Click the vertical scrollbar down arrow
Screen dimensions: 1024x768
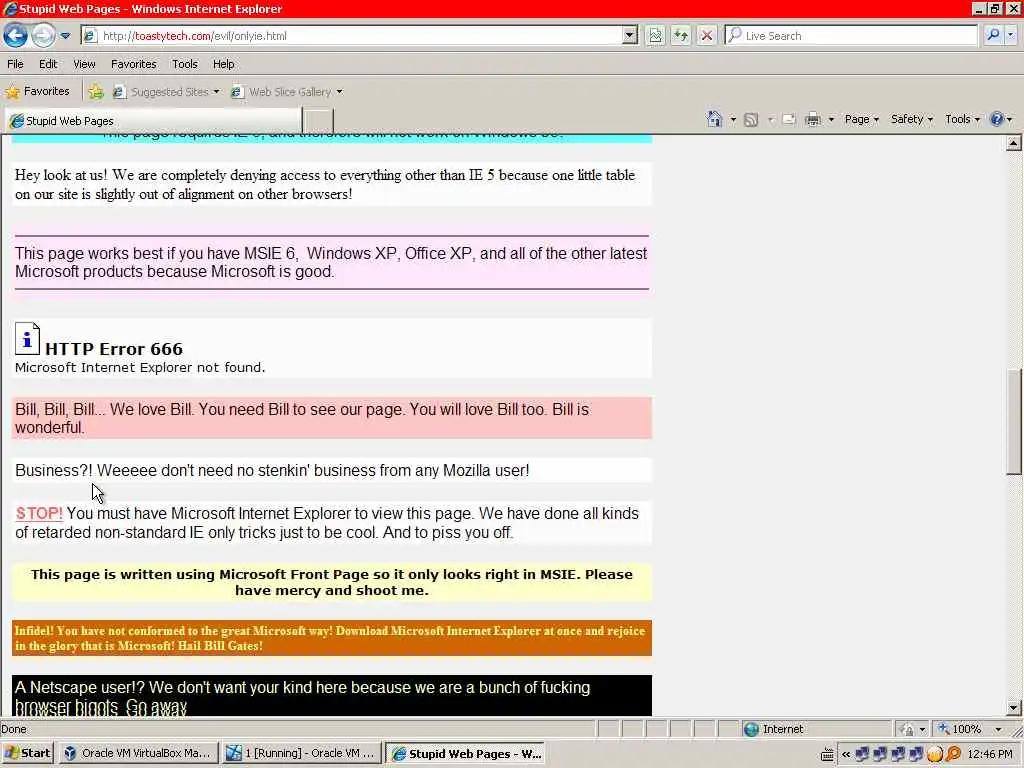click(1014, 707)
